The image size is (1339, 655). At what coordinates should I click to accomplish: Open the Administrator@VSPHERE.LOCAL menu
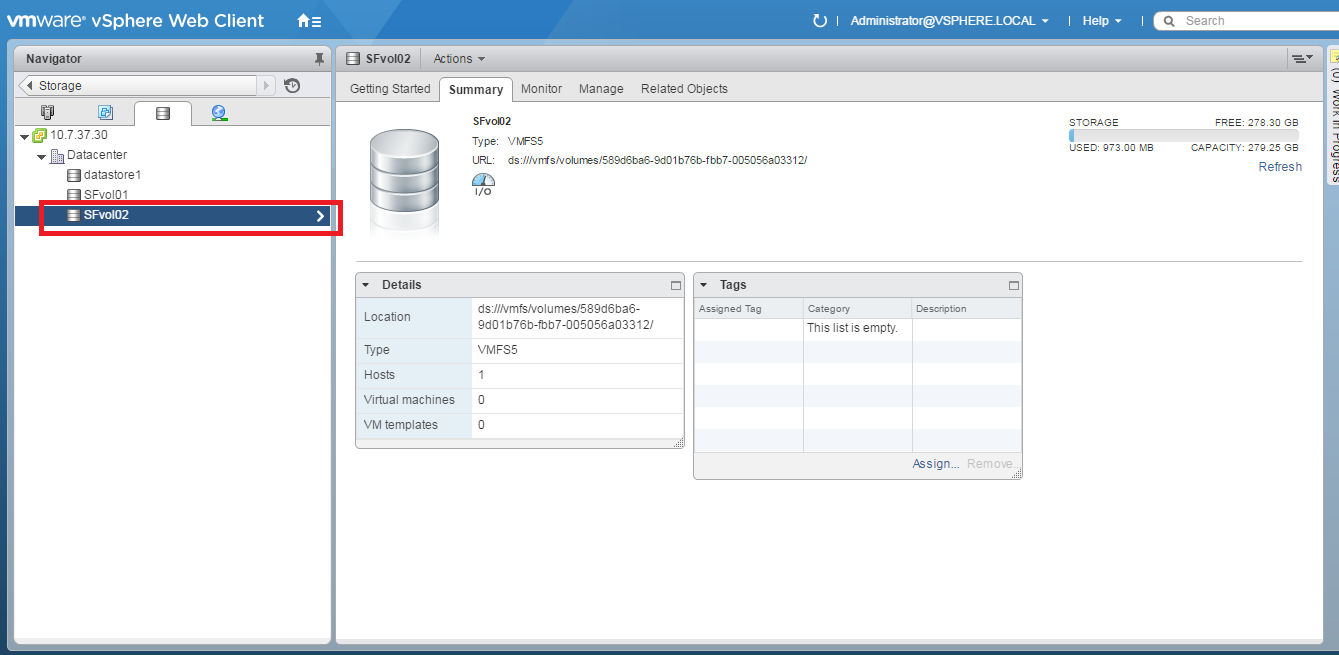950,21
